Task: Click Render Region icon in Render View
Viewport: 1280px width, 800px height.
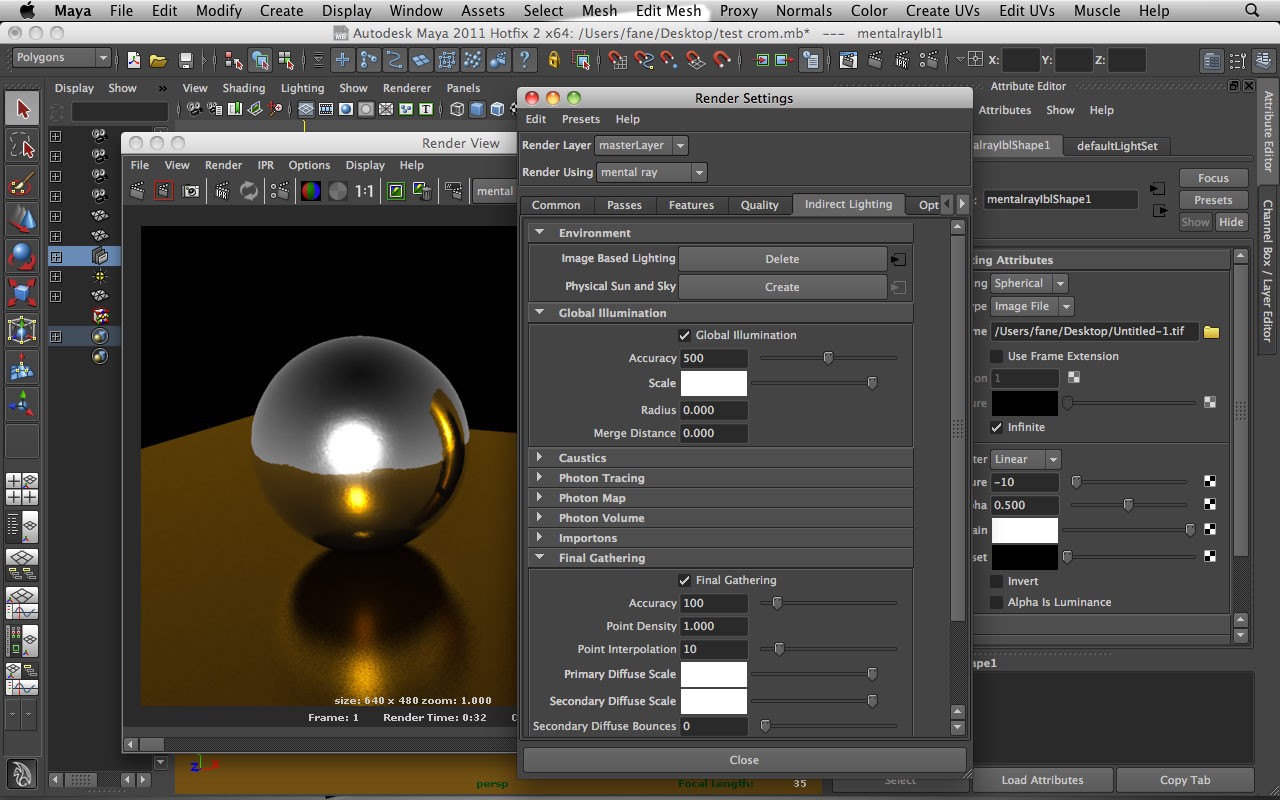Action: coord(164,191)
